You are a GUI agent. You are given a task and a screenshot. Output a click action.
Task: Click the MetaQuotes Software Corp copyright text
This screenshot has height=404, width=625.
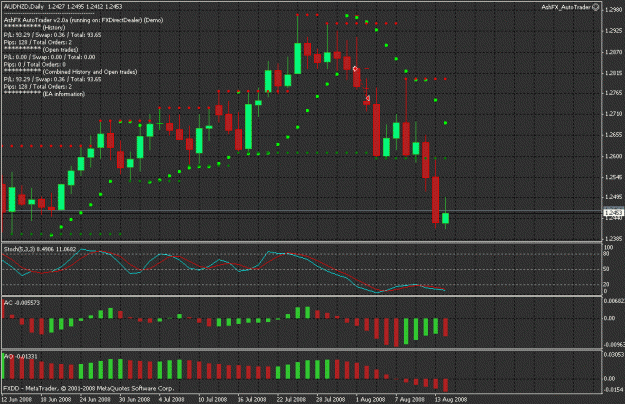(x=88, y=388)
